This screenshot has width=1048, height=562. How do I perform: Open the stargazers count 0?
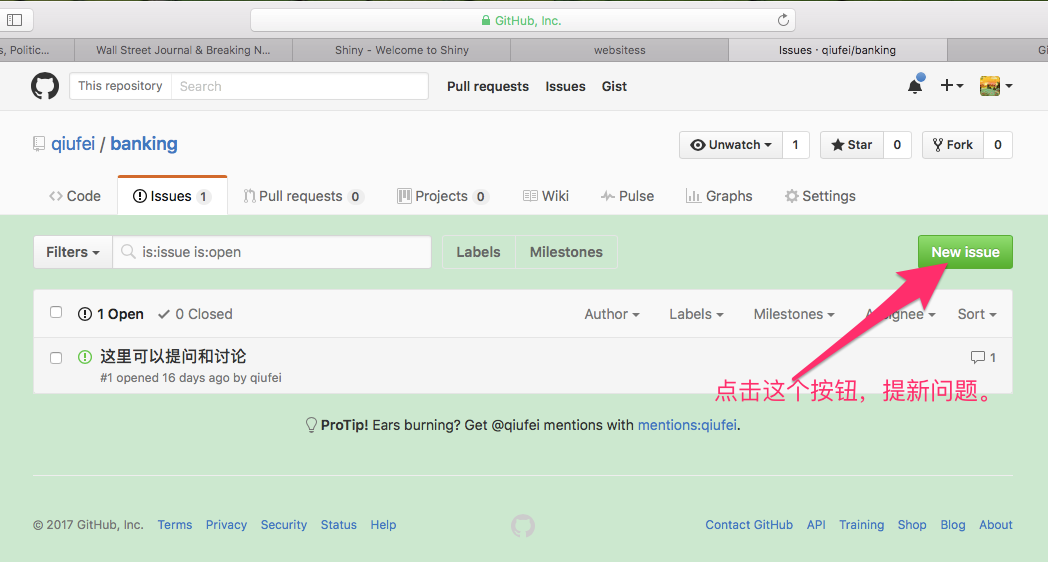pyautogui.click(x=897, y=145)
